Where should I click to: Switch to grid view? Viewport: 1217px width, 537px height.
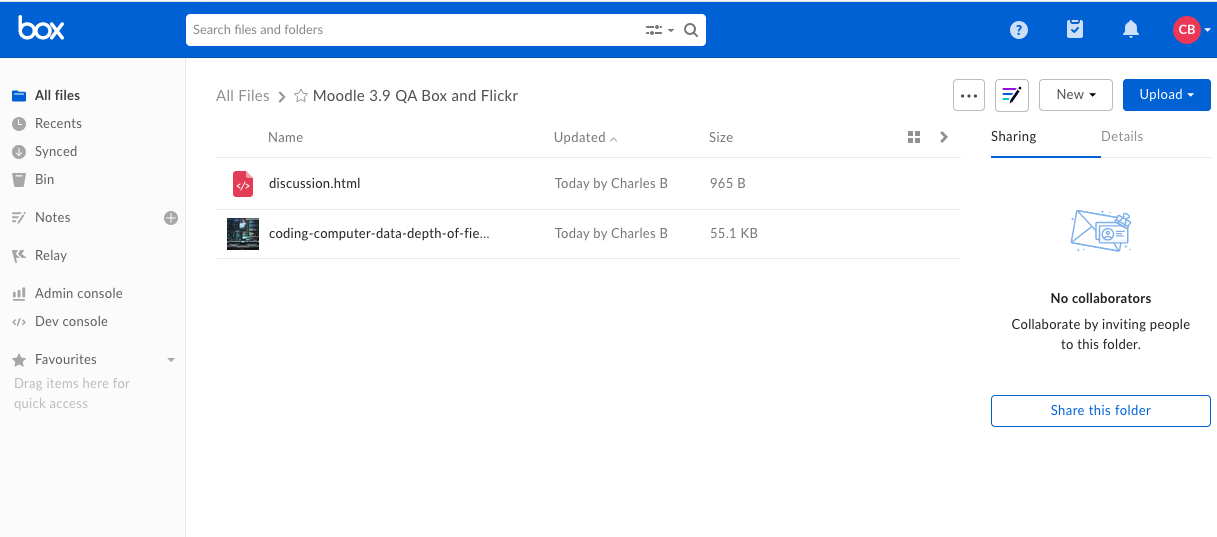913,137
